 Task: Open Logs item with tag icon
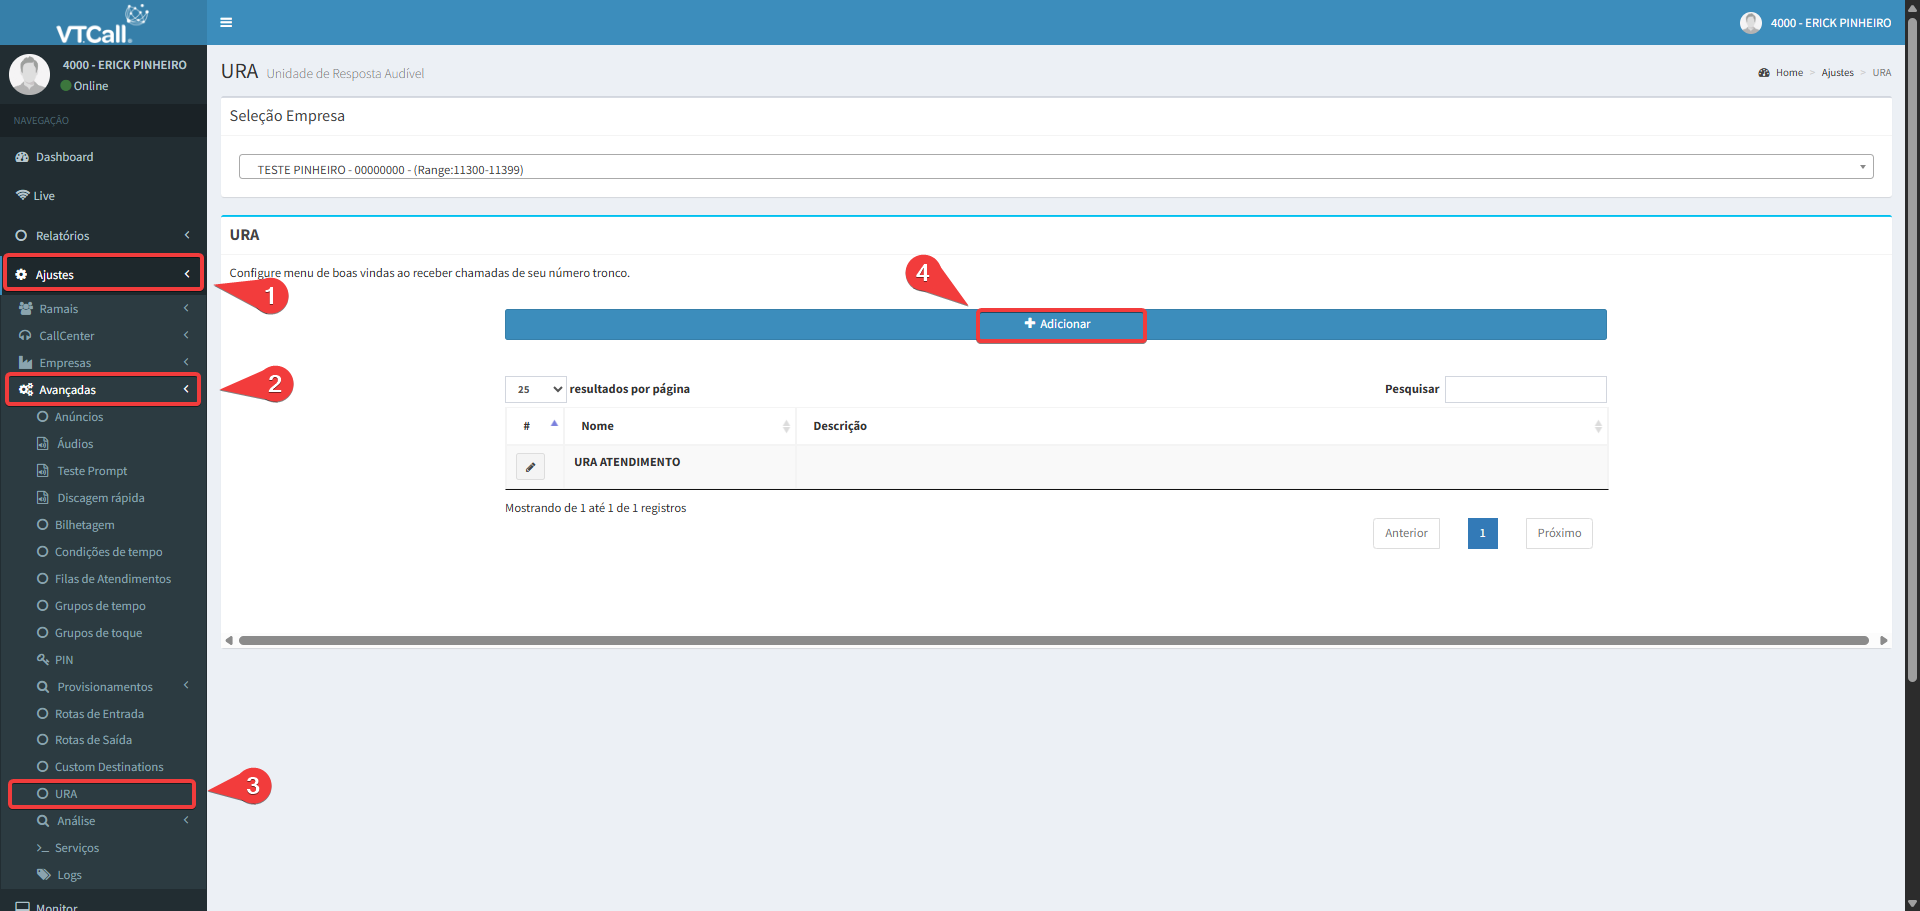pyautogui.click(x=69, y=875)
